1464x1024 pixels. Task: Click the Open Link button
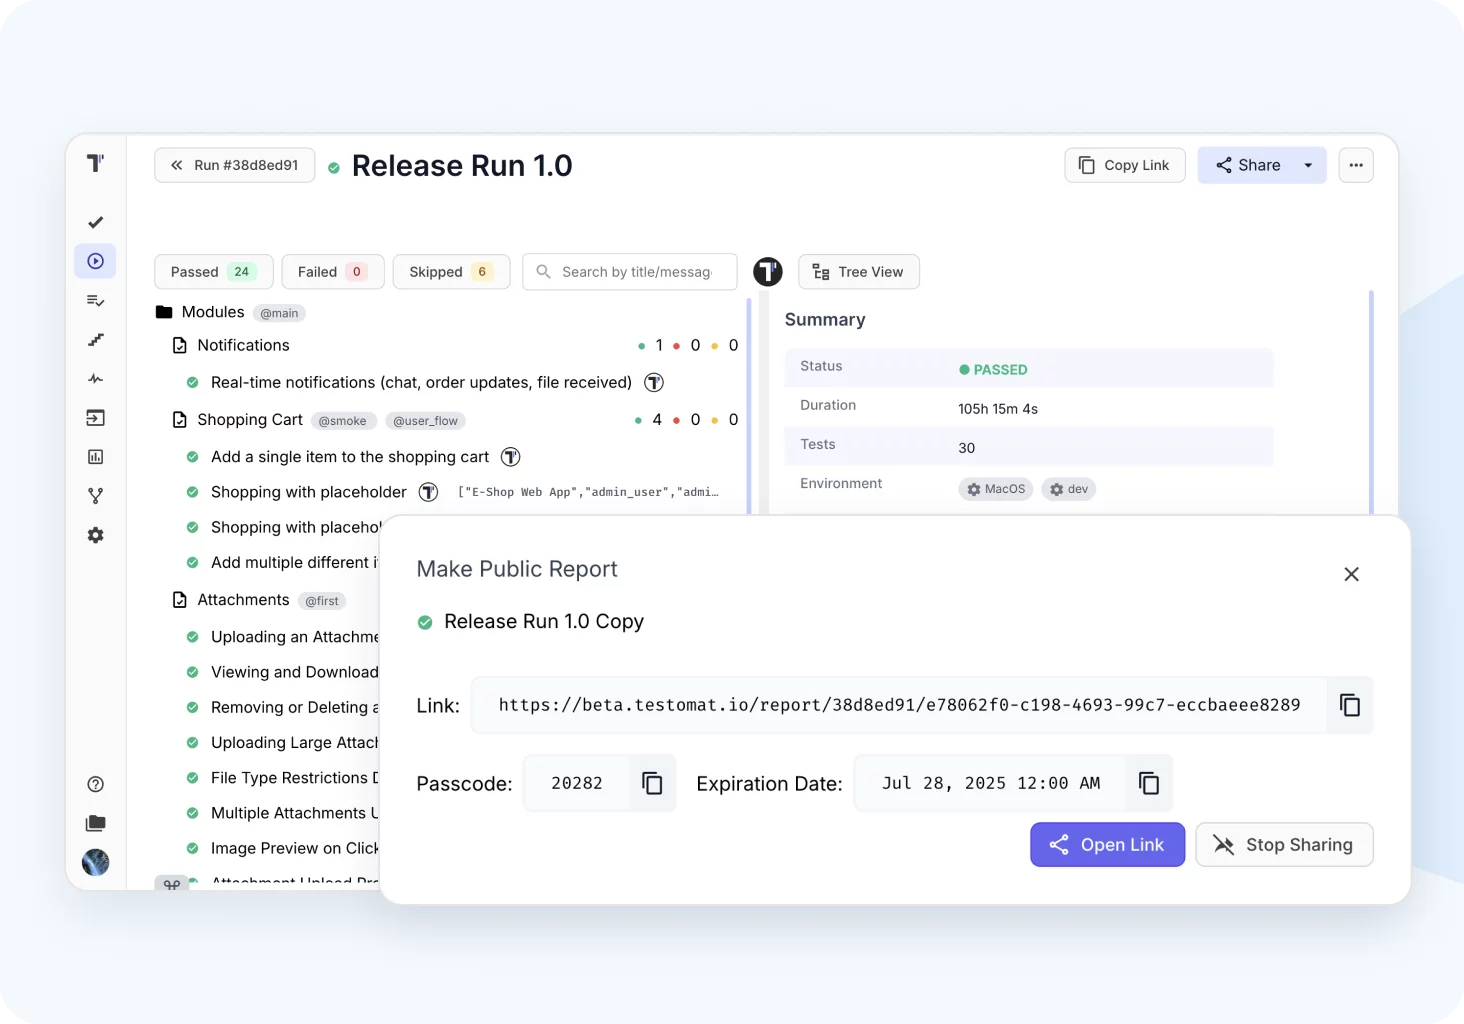pyautogui.click(x=1107, y=845)
